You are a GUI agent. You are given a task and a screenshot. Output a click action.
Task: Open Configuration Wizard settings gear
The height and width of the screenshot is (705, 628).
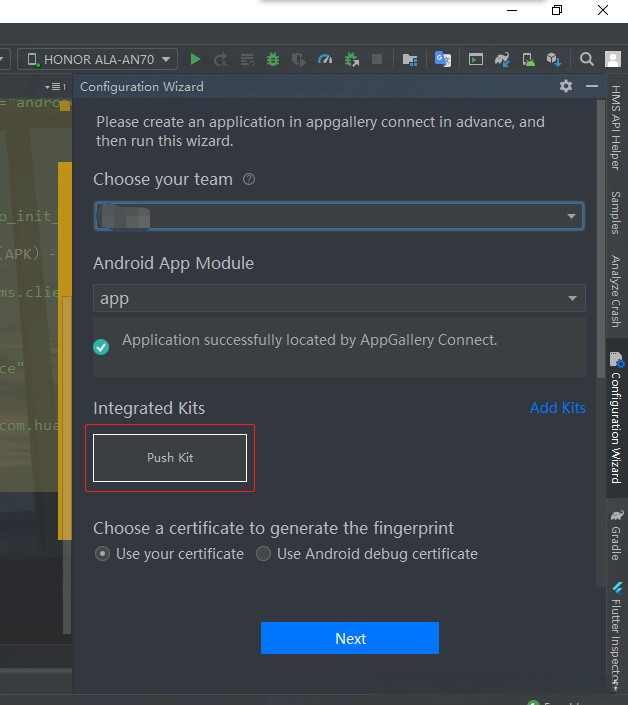tap(566, 86)
